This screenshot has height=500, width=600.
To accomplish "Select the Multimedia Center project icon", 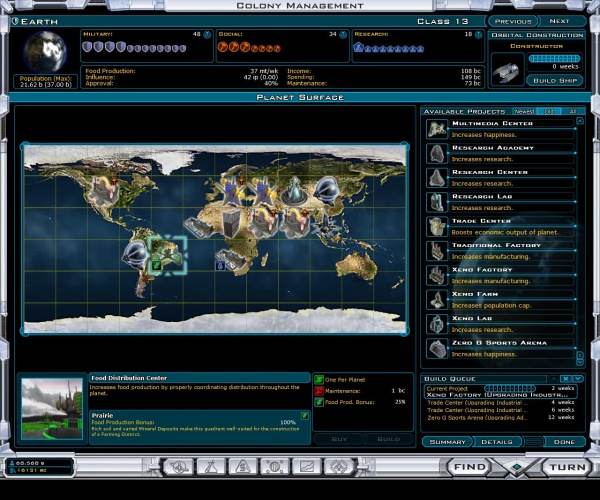I will [x=437, y=129].
